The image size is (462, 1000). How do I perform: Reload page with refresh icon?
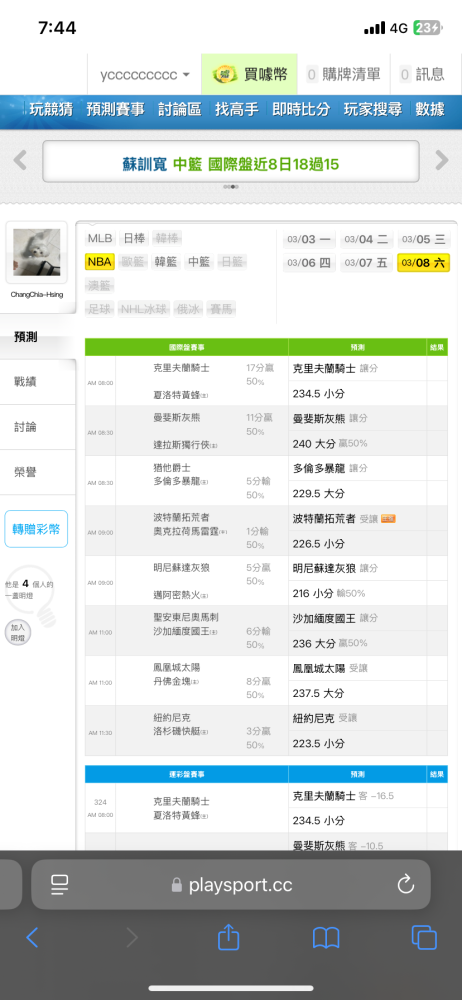[405, 885]
